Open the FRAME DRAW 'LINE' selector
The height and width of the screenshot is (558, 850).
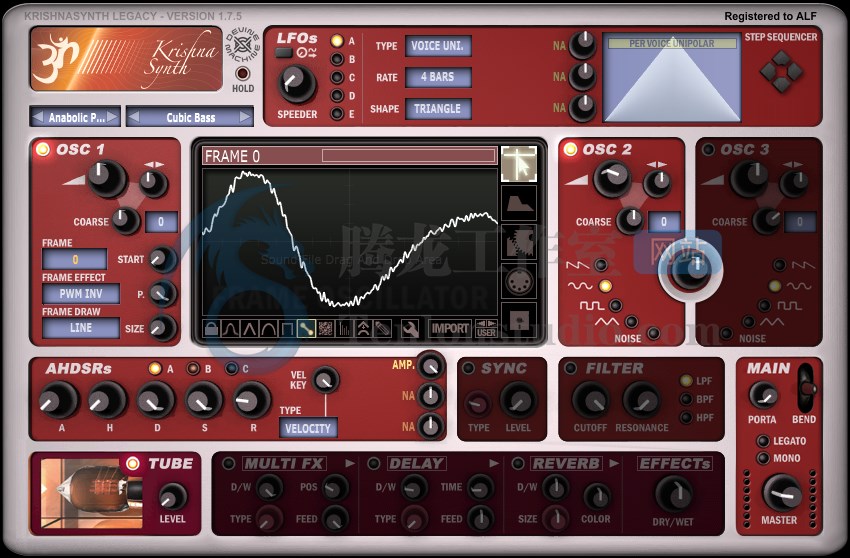click(81, 328)
